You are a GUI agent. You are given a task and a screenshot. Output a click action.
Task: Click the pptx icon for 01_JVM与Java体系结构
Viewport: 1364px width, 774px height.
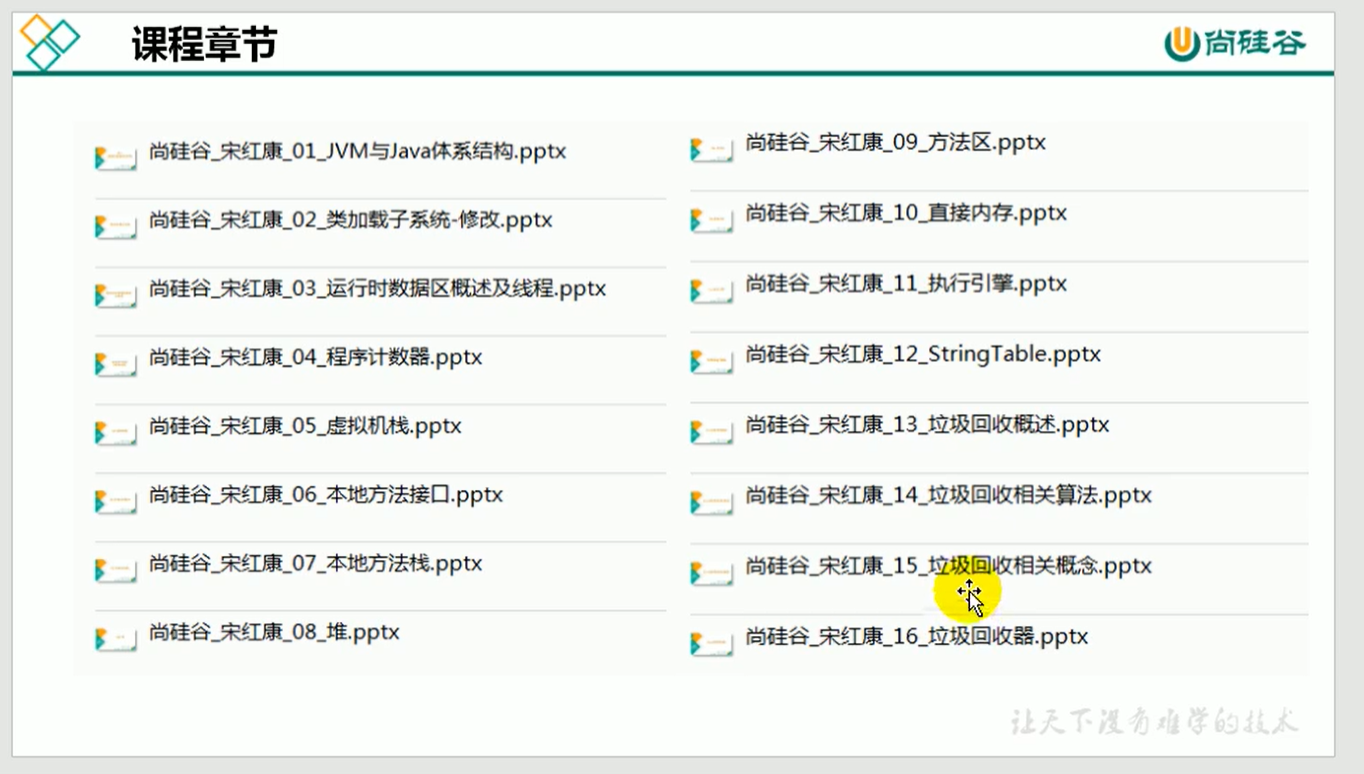coord(116,158)
